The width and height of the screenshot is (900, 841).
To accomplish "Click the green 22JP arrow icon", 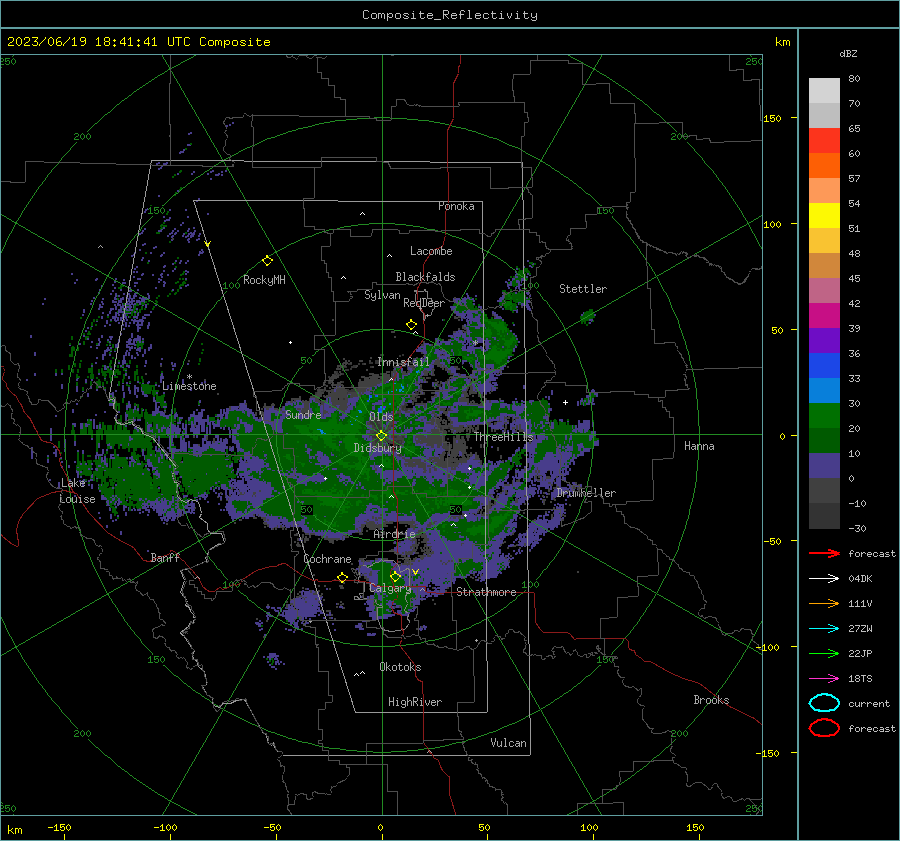I will pyautogui.click(x=824, y=653).
